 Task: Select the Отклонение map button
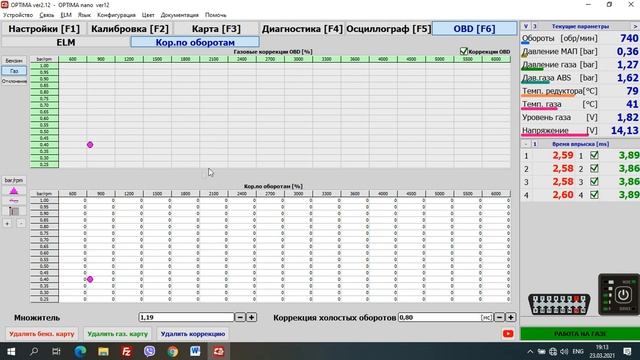coord(14,81)
